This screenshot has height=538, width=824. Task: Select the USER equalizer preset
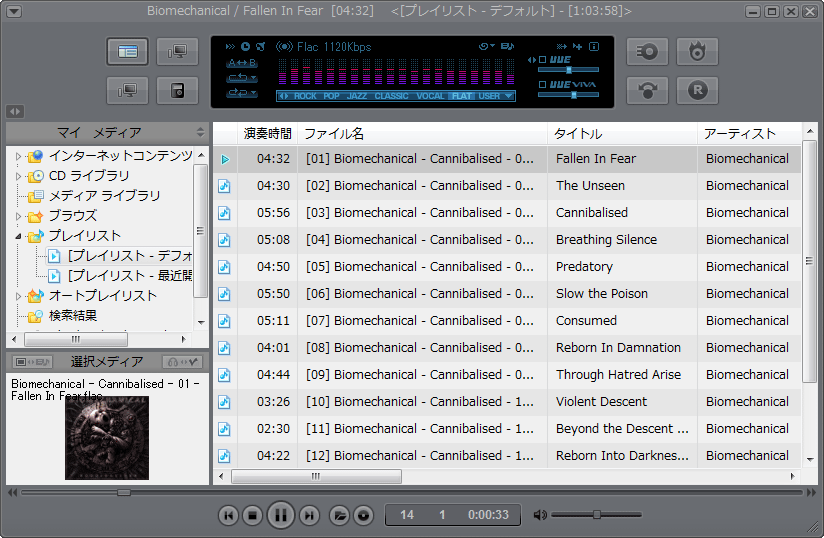coord(489,96)
